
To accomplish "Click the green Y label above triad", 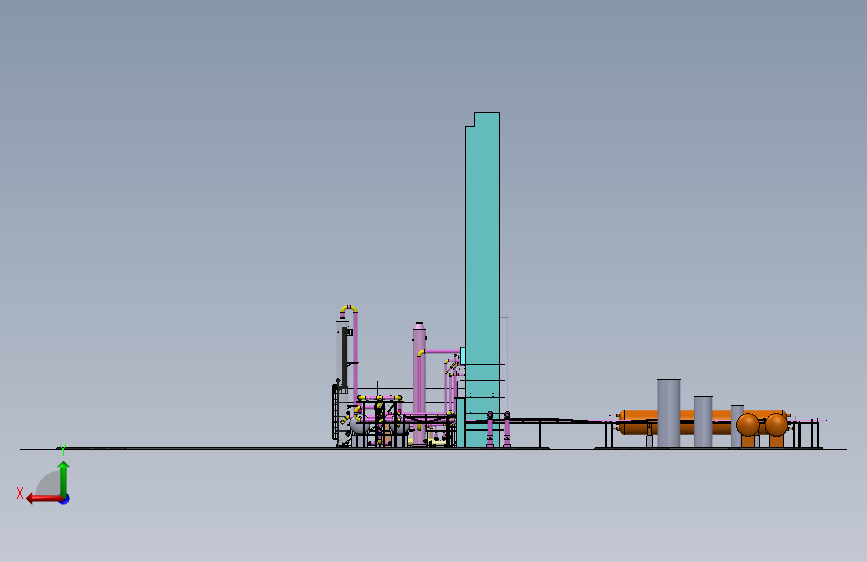I will pos(63,450).
